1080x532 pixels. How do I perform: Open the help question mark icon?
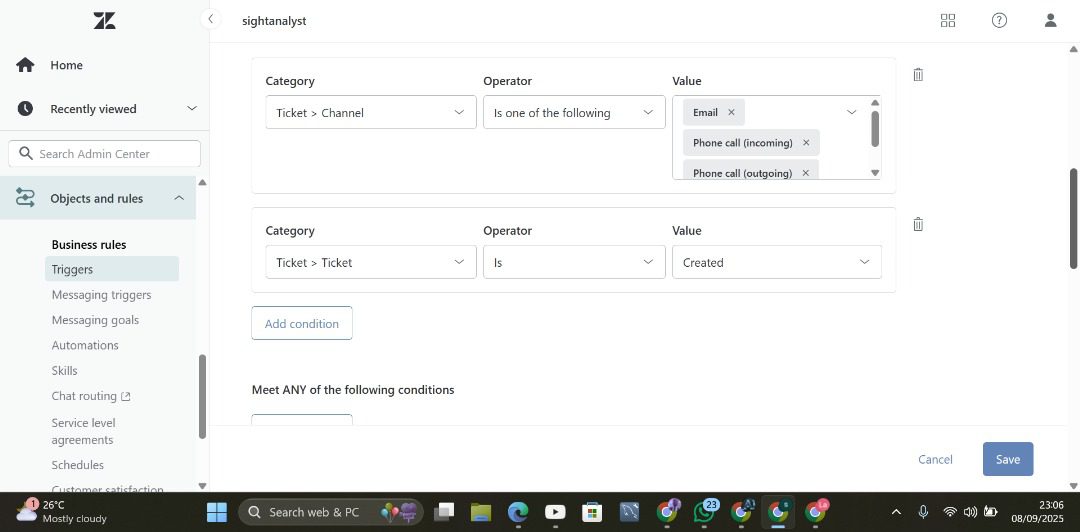click(999, 20)
